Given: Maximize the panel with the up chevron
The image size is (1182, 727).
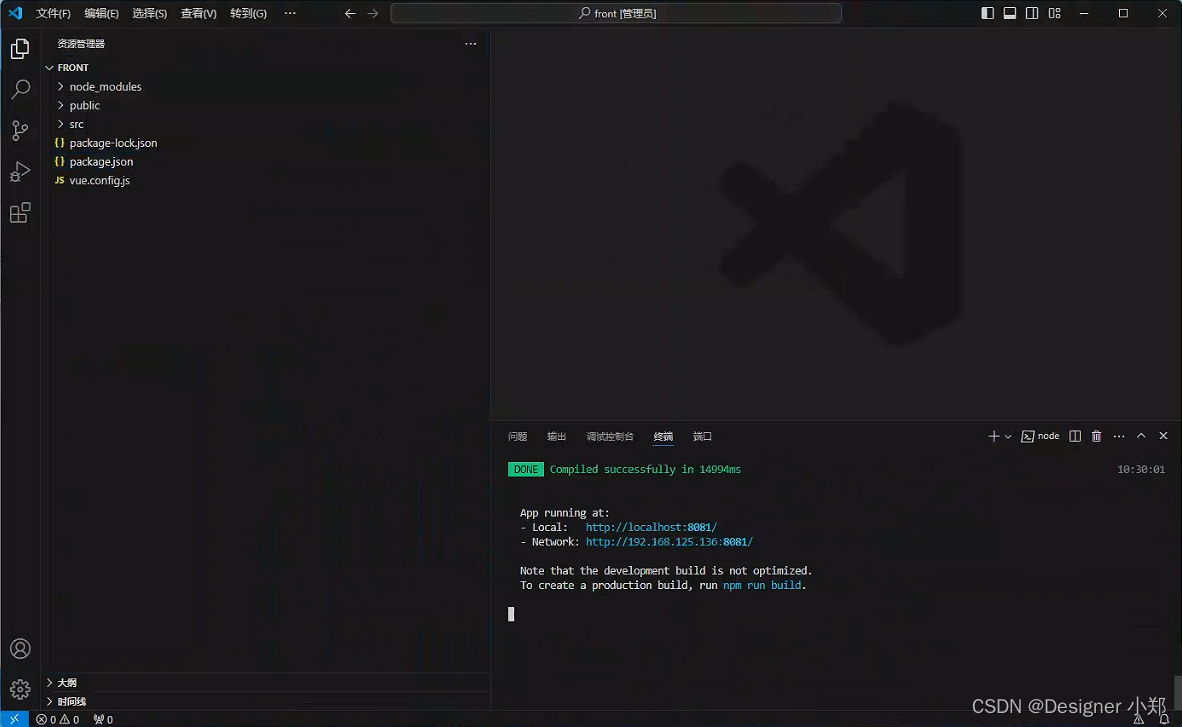Looking at the screenshot, I should tap(1141, 436).
